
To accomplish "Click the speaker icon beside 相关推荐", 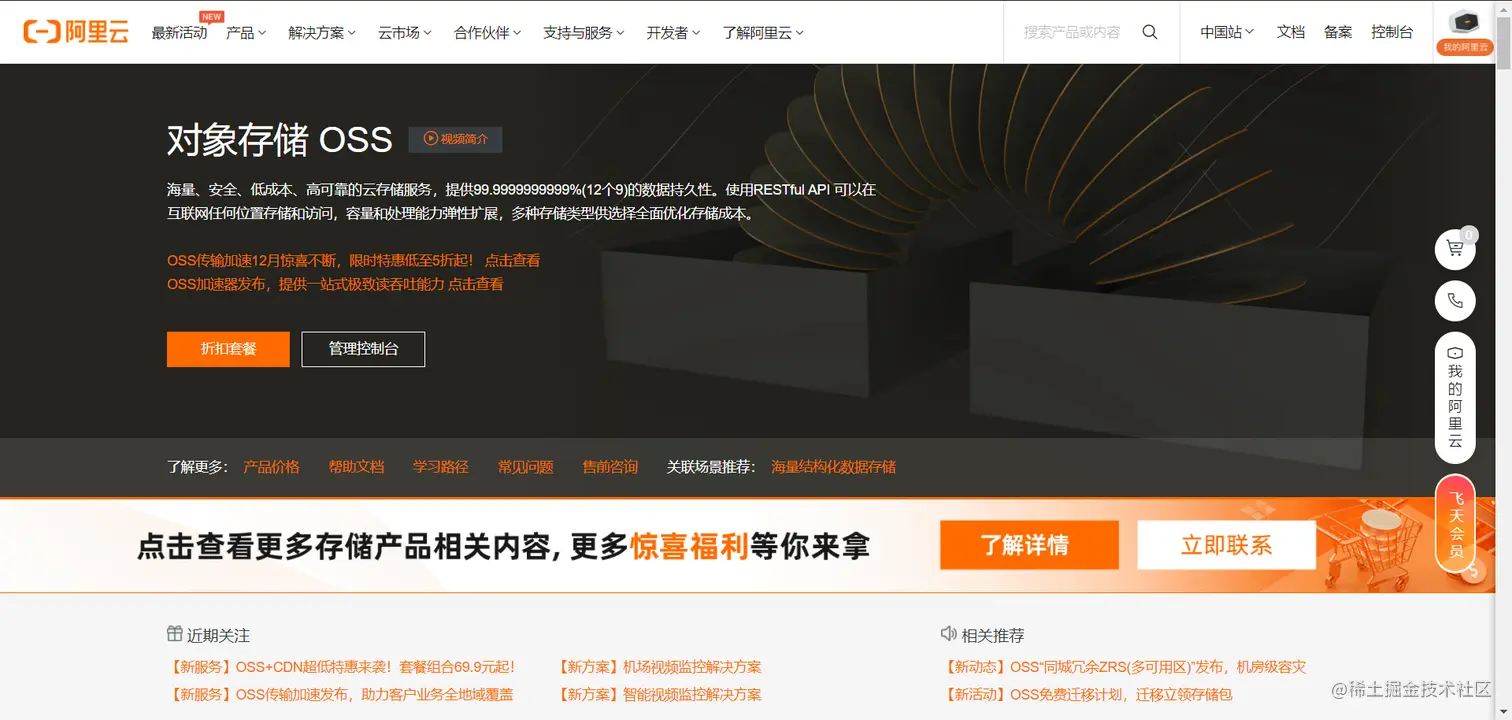I will 949,634.
